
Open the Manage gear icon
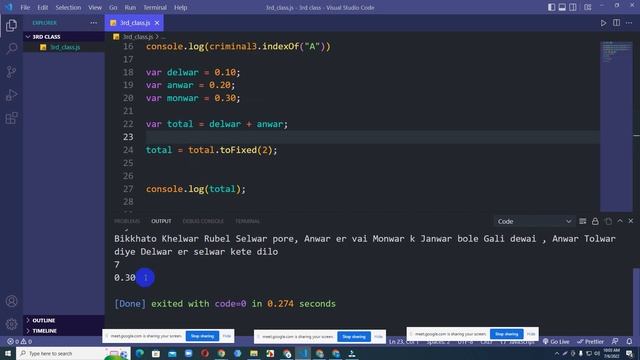11,324
